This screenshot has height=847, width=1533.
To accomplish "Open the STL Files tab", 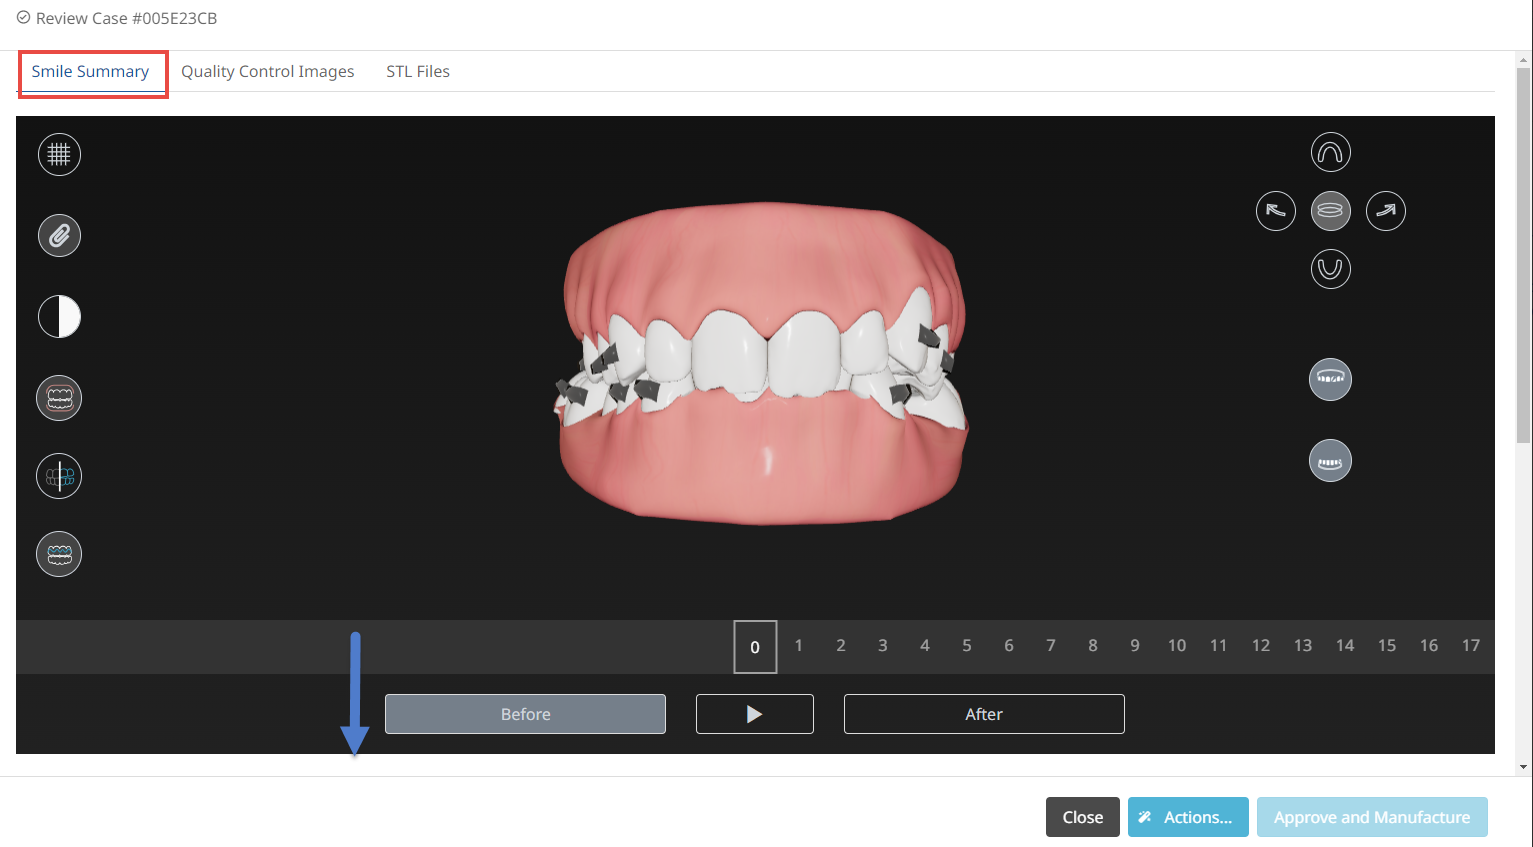I will [x=417, y=71].
